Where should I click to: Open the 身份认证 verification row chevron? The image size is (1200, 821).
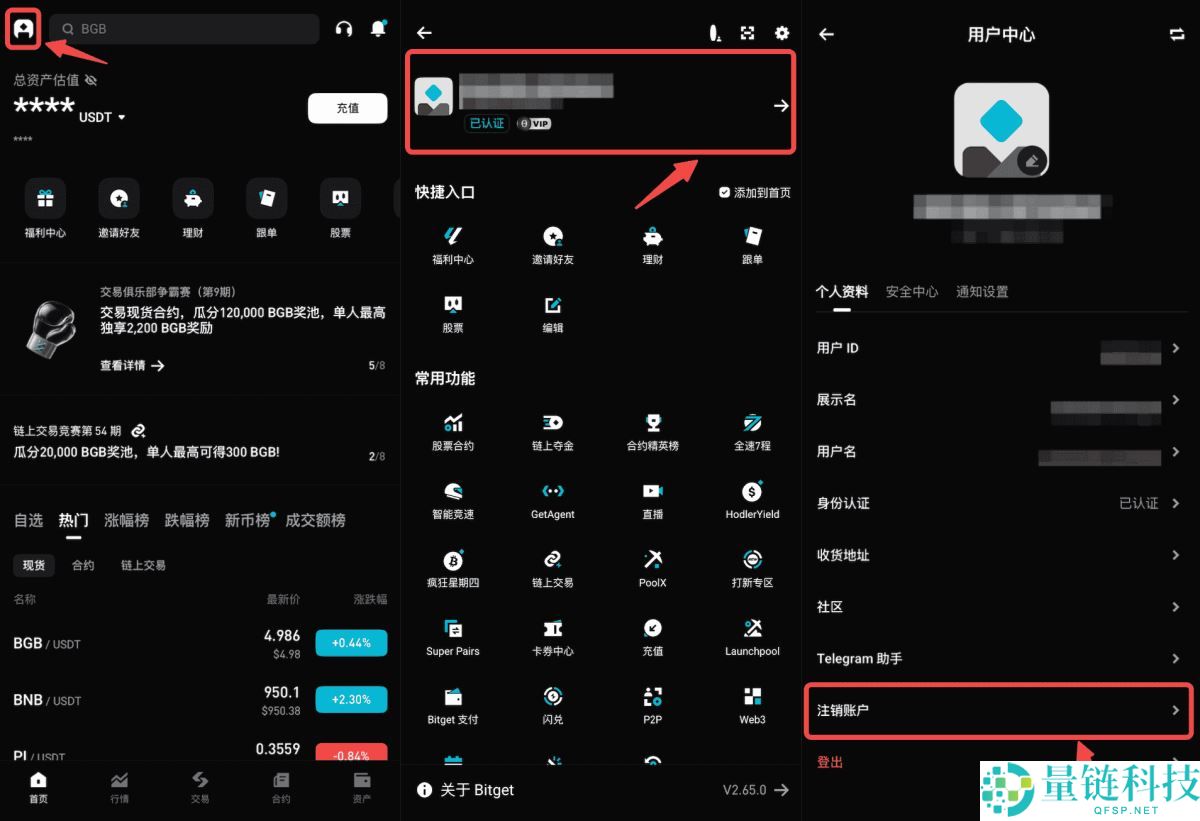1176,503
